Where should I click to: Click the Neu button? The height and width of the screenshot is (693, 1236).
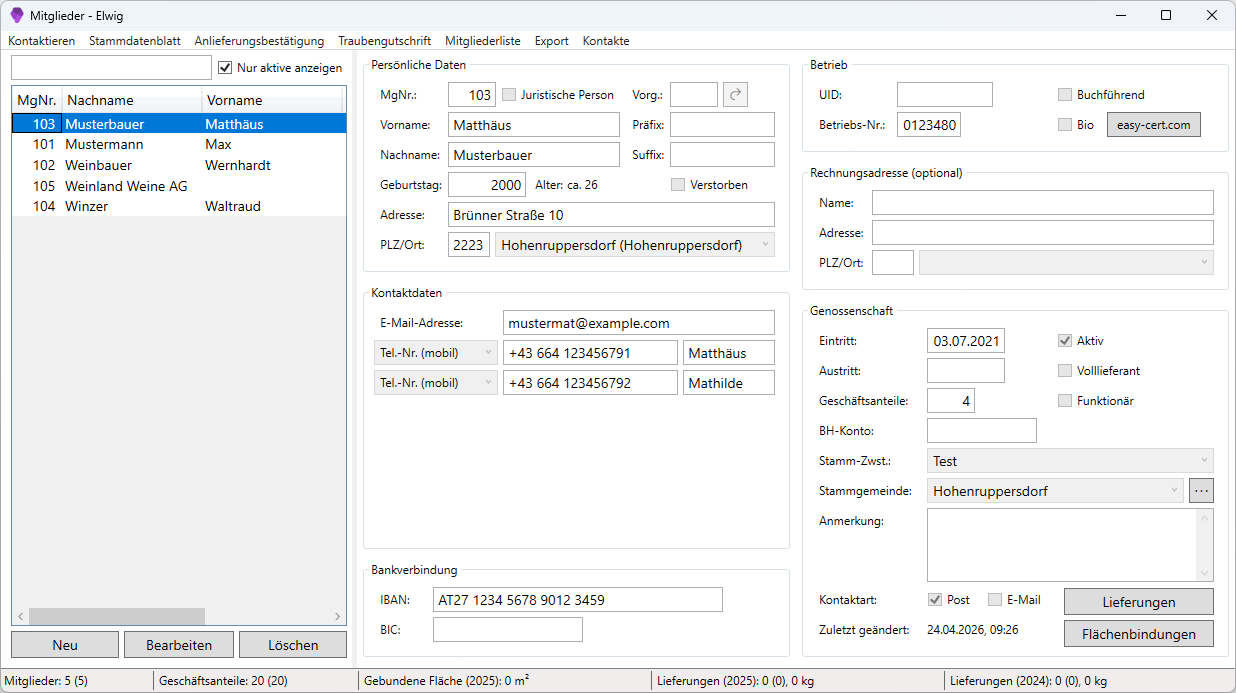(x=65, y=645)
